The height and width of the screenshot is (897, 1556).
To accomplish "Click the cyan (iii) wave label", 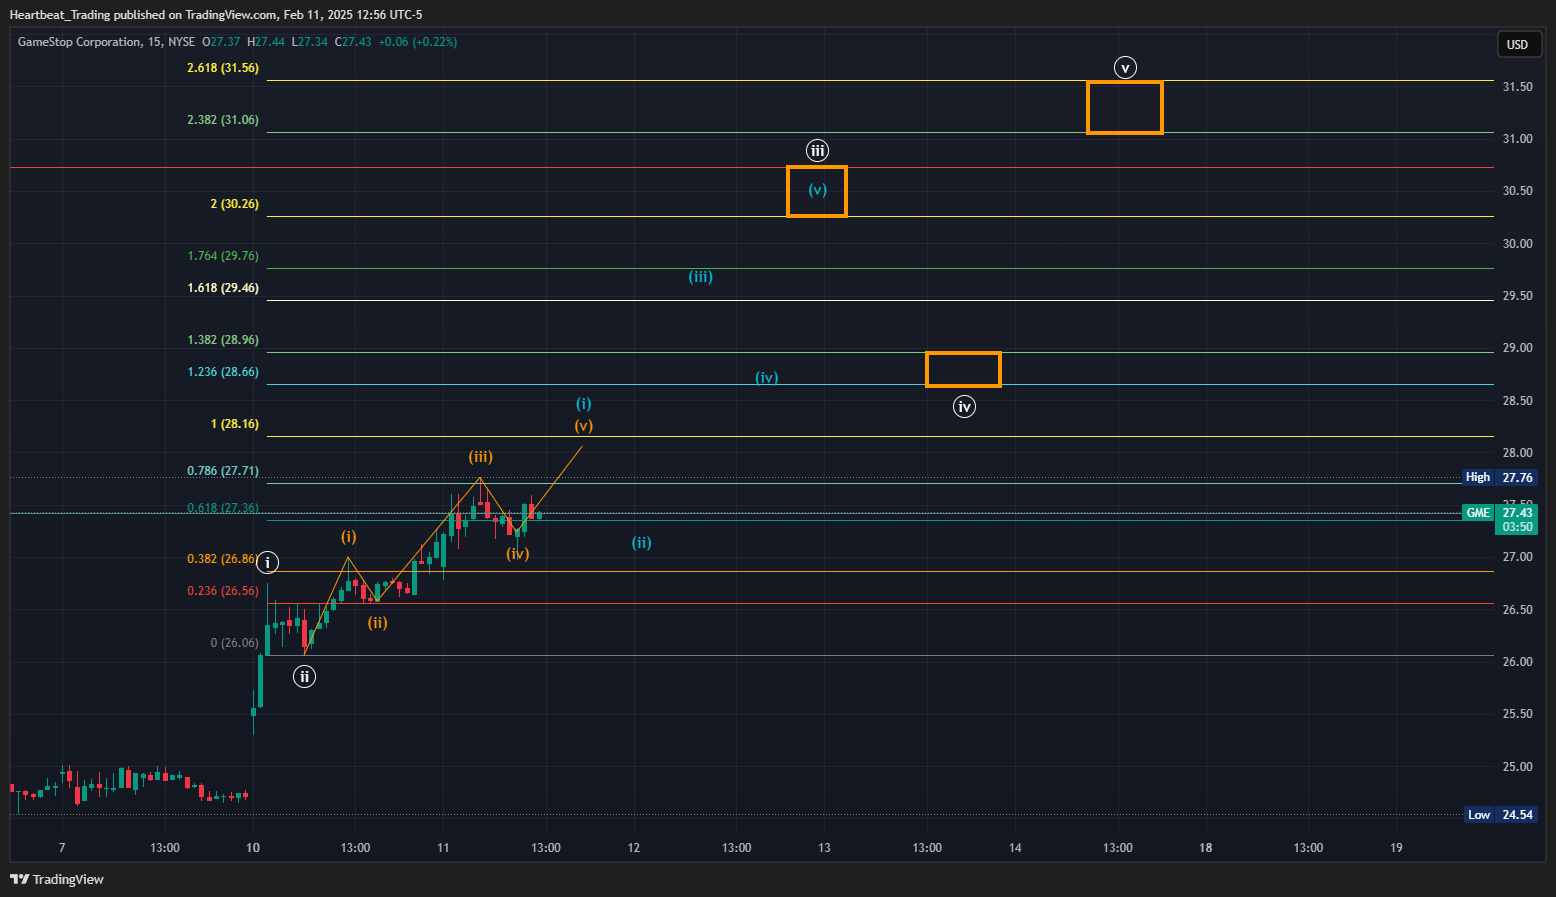I will 701,277.
